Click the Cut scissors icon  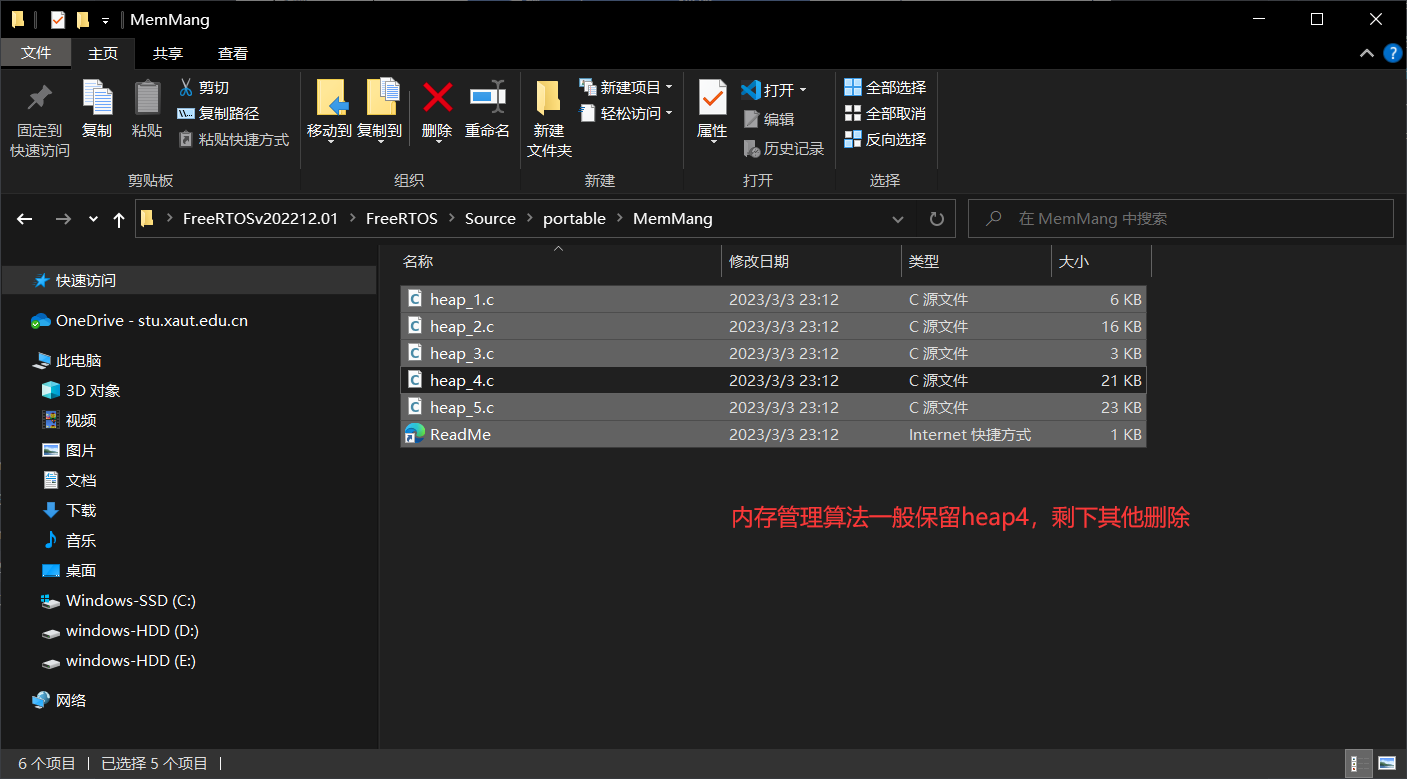pos(185,87)
